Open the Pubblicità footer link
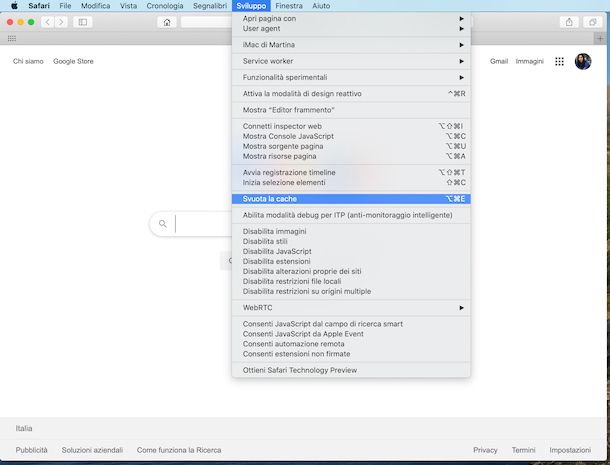 32,450
